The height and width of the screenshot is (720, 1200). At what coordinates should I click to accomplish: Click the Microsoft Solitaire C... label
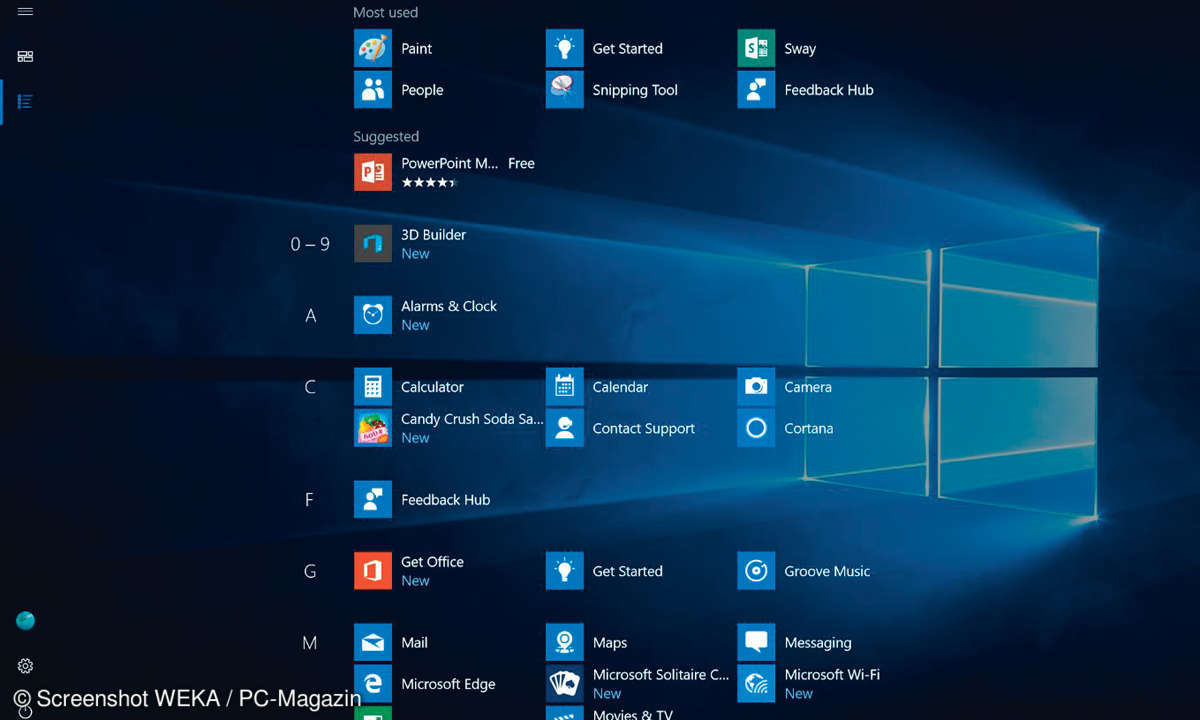point(661,675)
